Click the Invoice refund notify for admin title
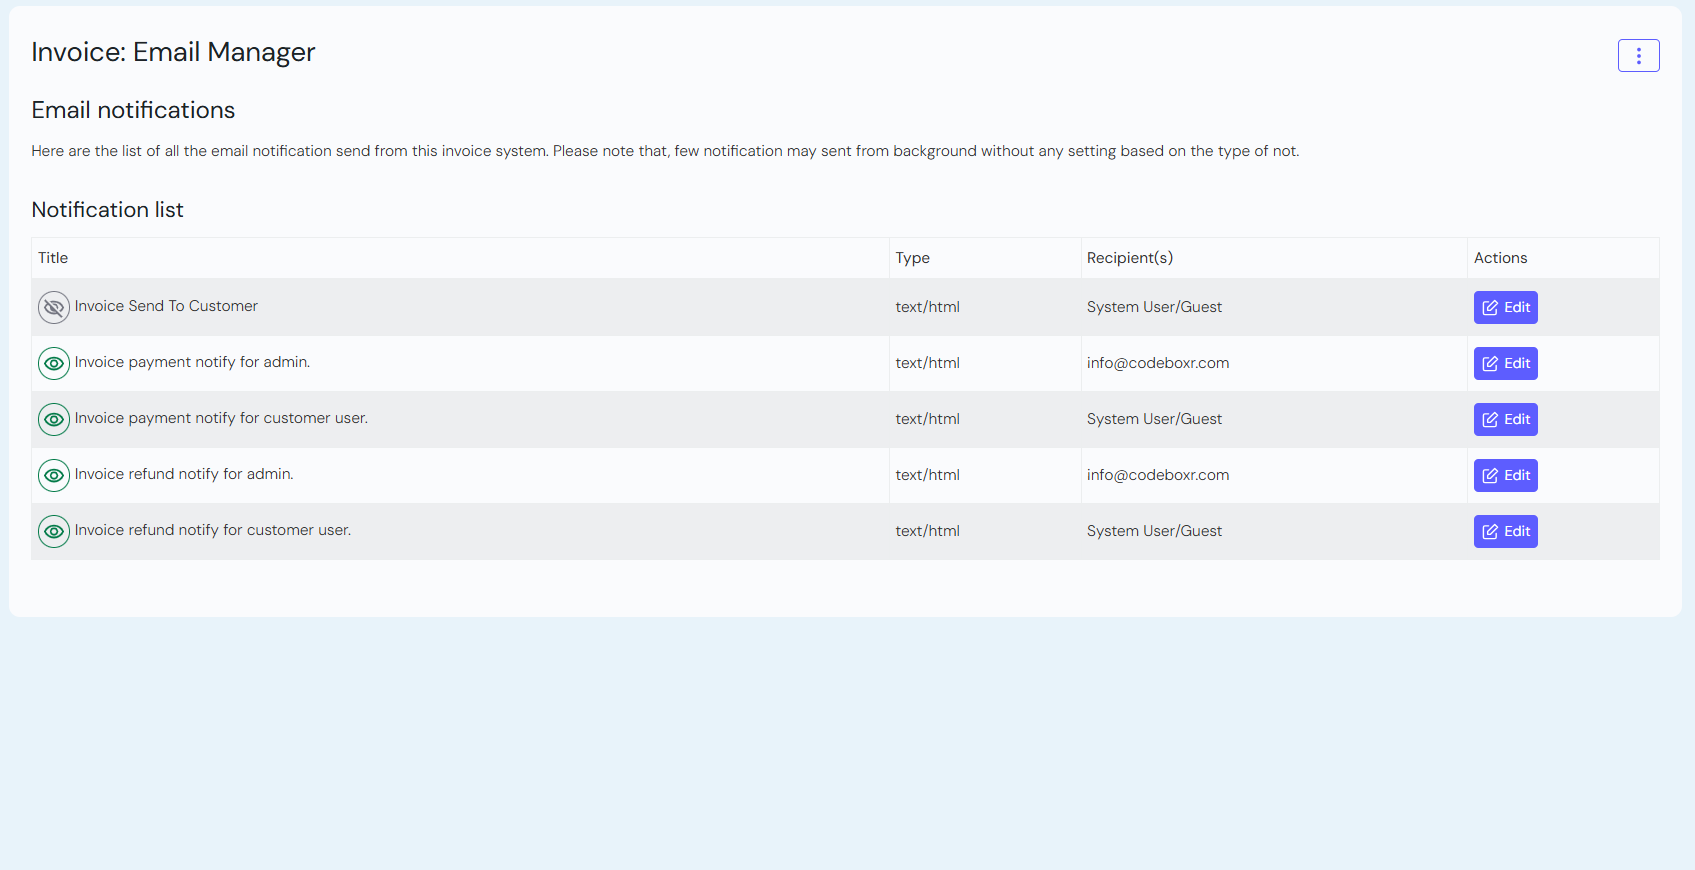Screen dimensions: 1695x870 pyautogui.click(x=184, y=474)
